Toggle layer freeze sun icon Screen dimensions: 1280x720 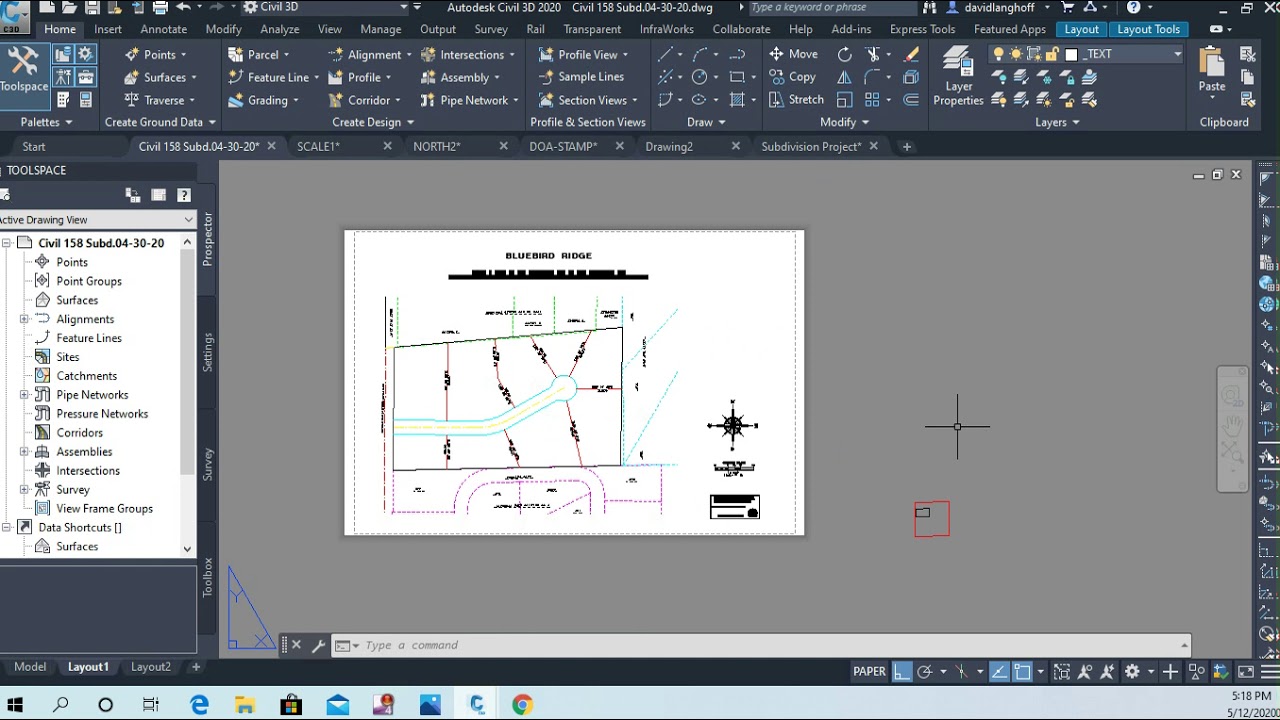[1016, 54]
